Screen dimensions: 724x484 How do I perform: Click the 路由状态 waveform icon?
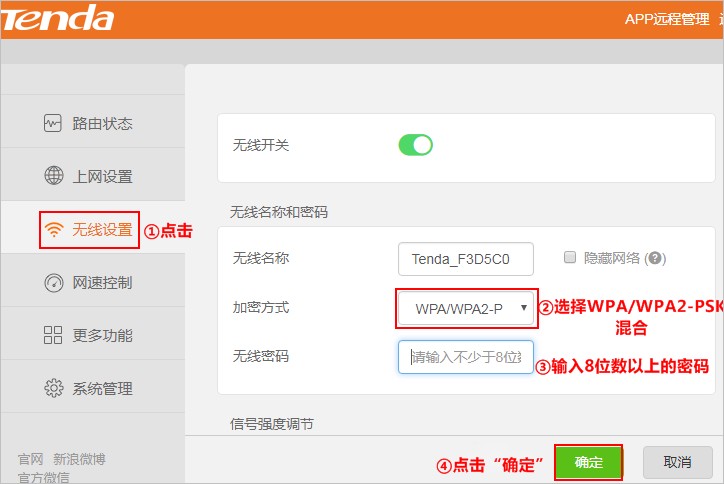[53, 123]
